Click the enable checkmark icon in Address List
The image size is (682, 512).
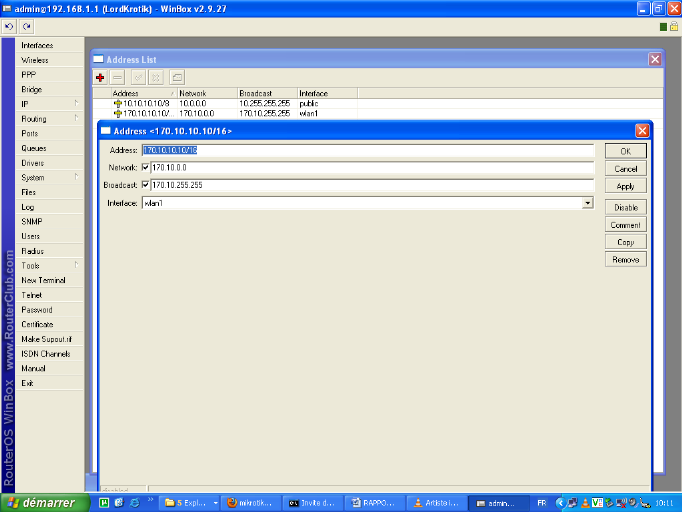click(x=138, y=78)
